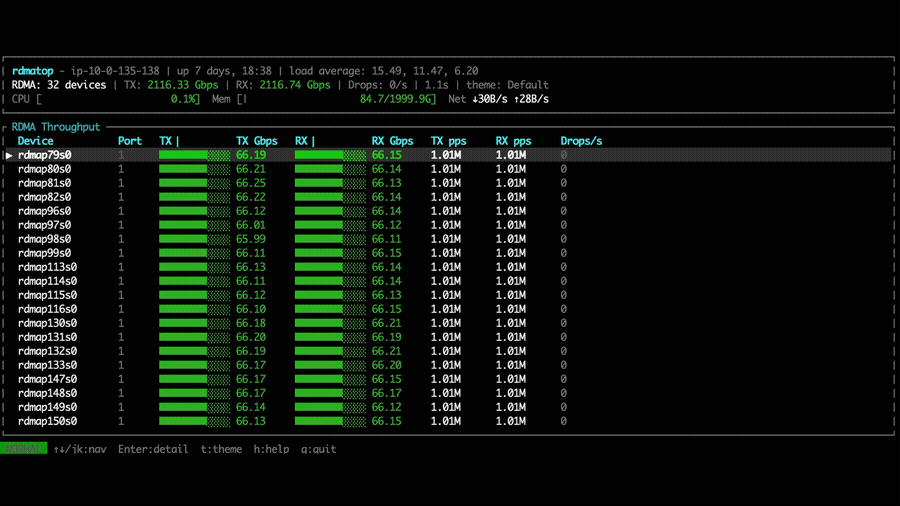
Task: Click the TX Gbps value 66.10
Action: point(251,309)
